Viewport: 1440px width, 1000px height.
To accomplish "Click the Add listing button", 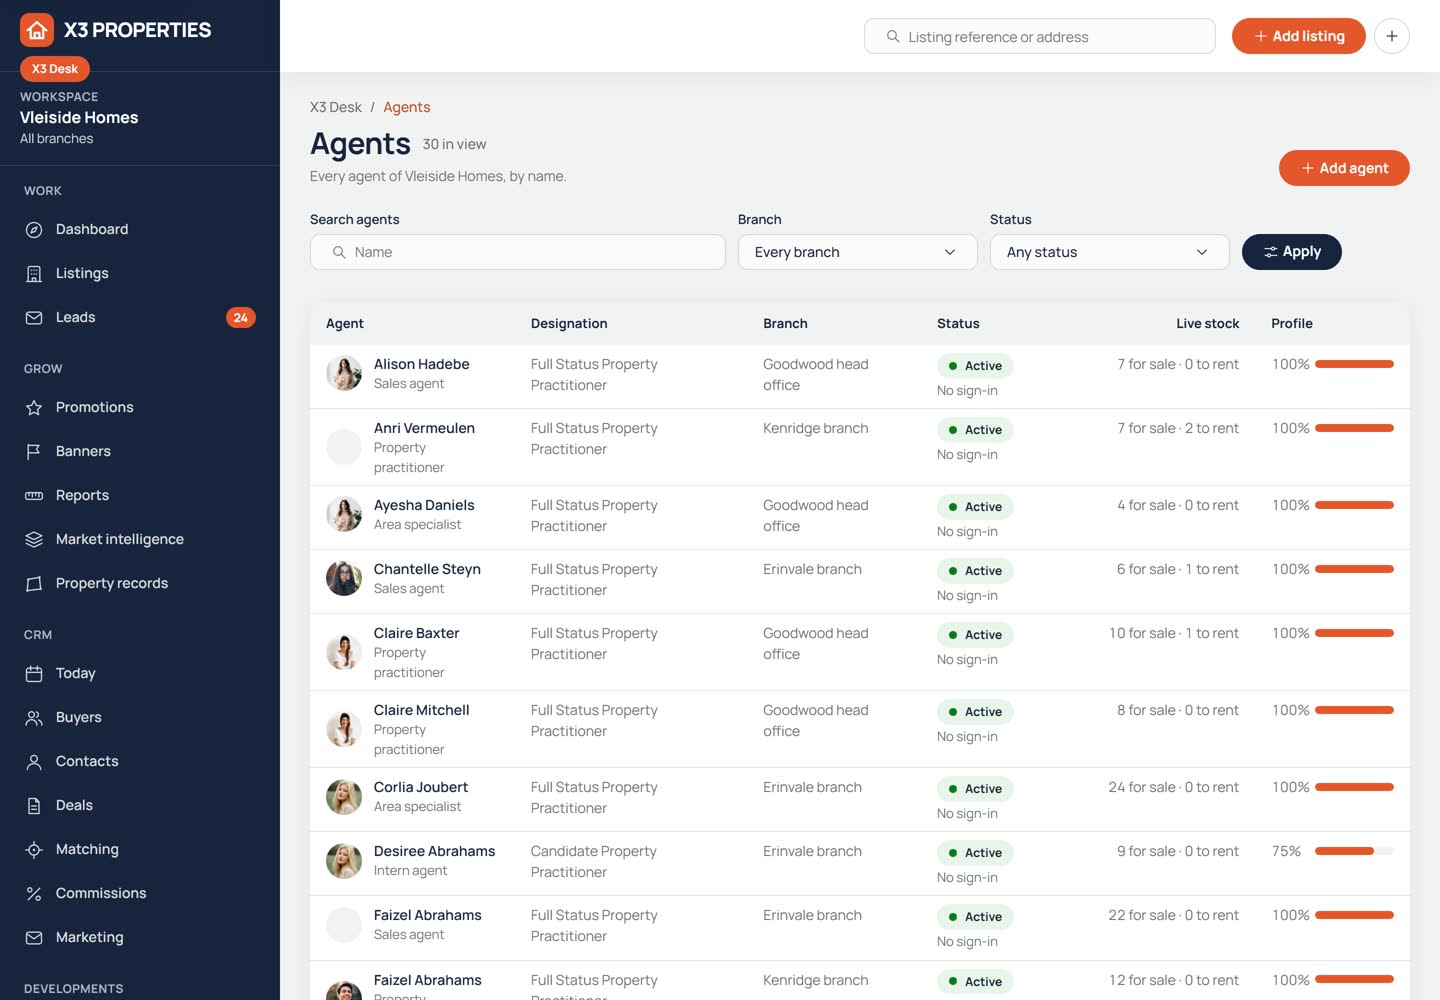I will [1298, 36].
